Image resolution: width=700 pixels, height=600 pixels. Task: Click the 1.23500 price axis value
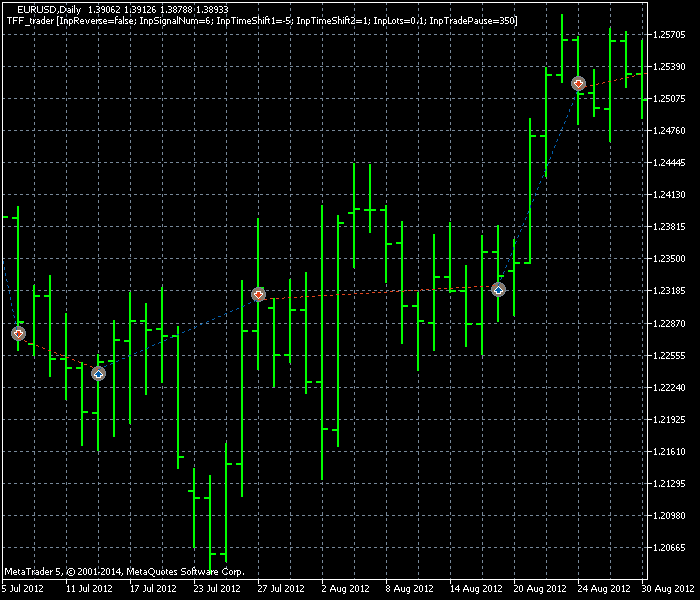pyautogui.click(x=669, y=259)
